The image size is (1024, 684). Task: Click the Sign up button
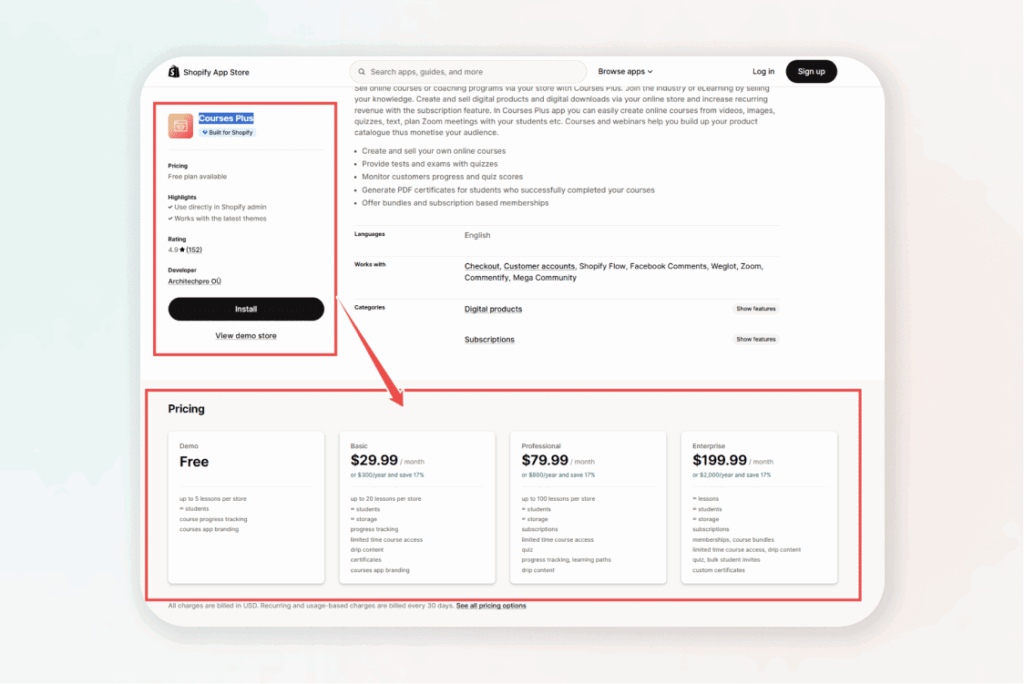811,71
